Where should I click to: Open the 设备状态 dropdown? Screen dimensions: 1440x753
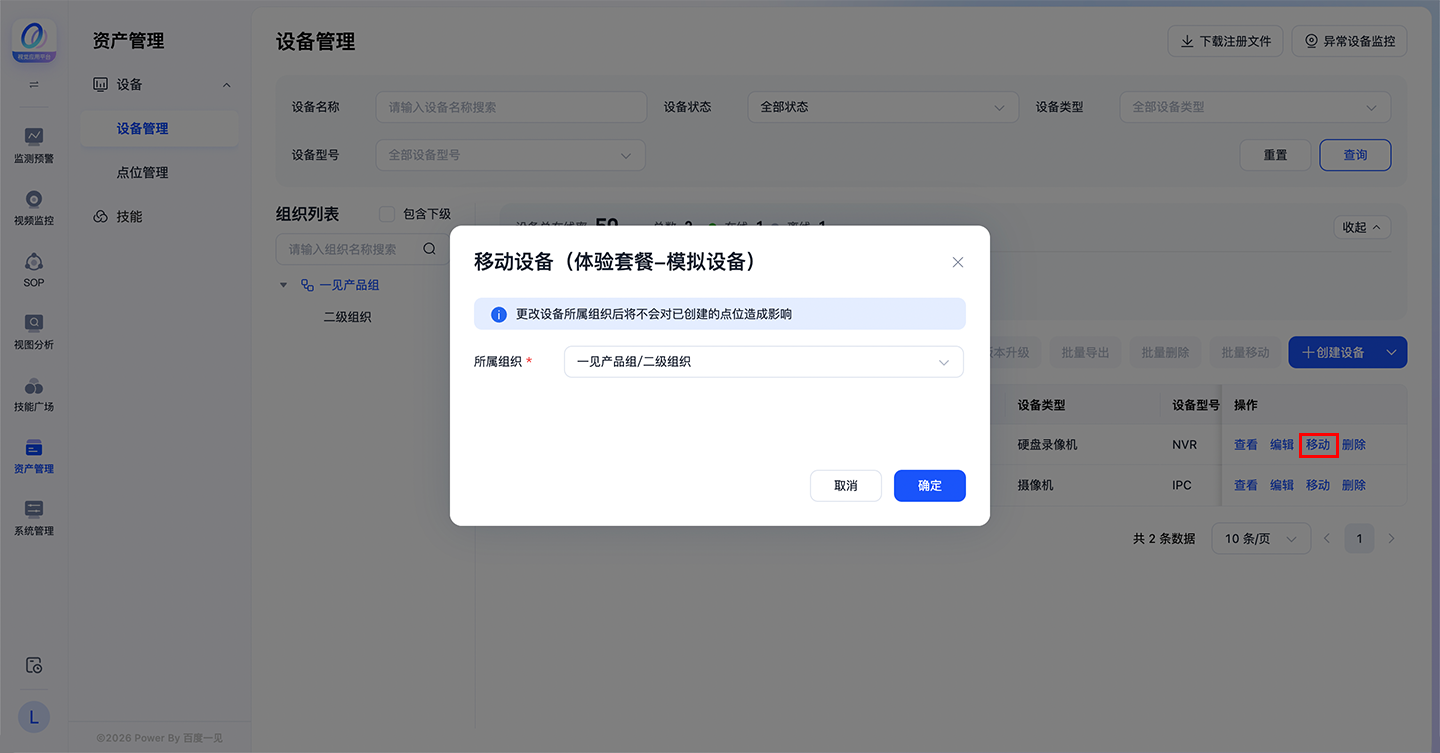point(883,107)
